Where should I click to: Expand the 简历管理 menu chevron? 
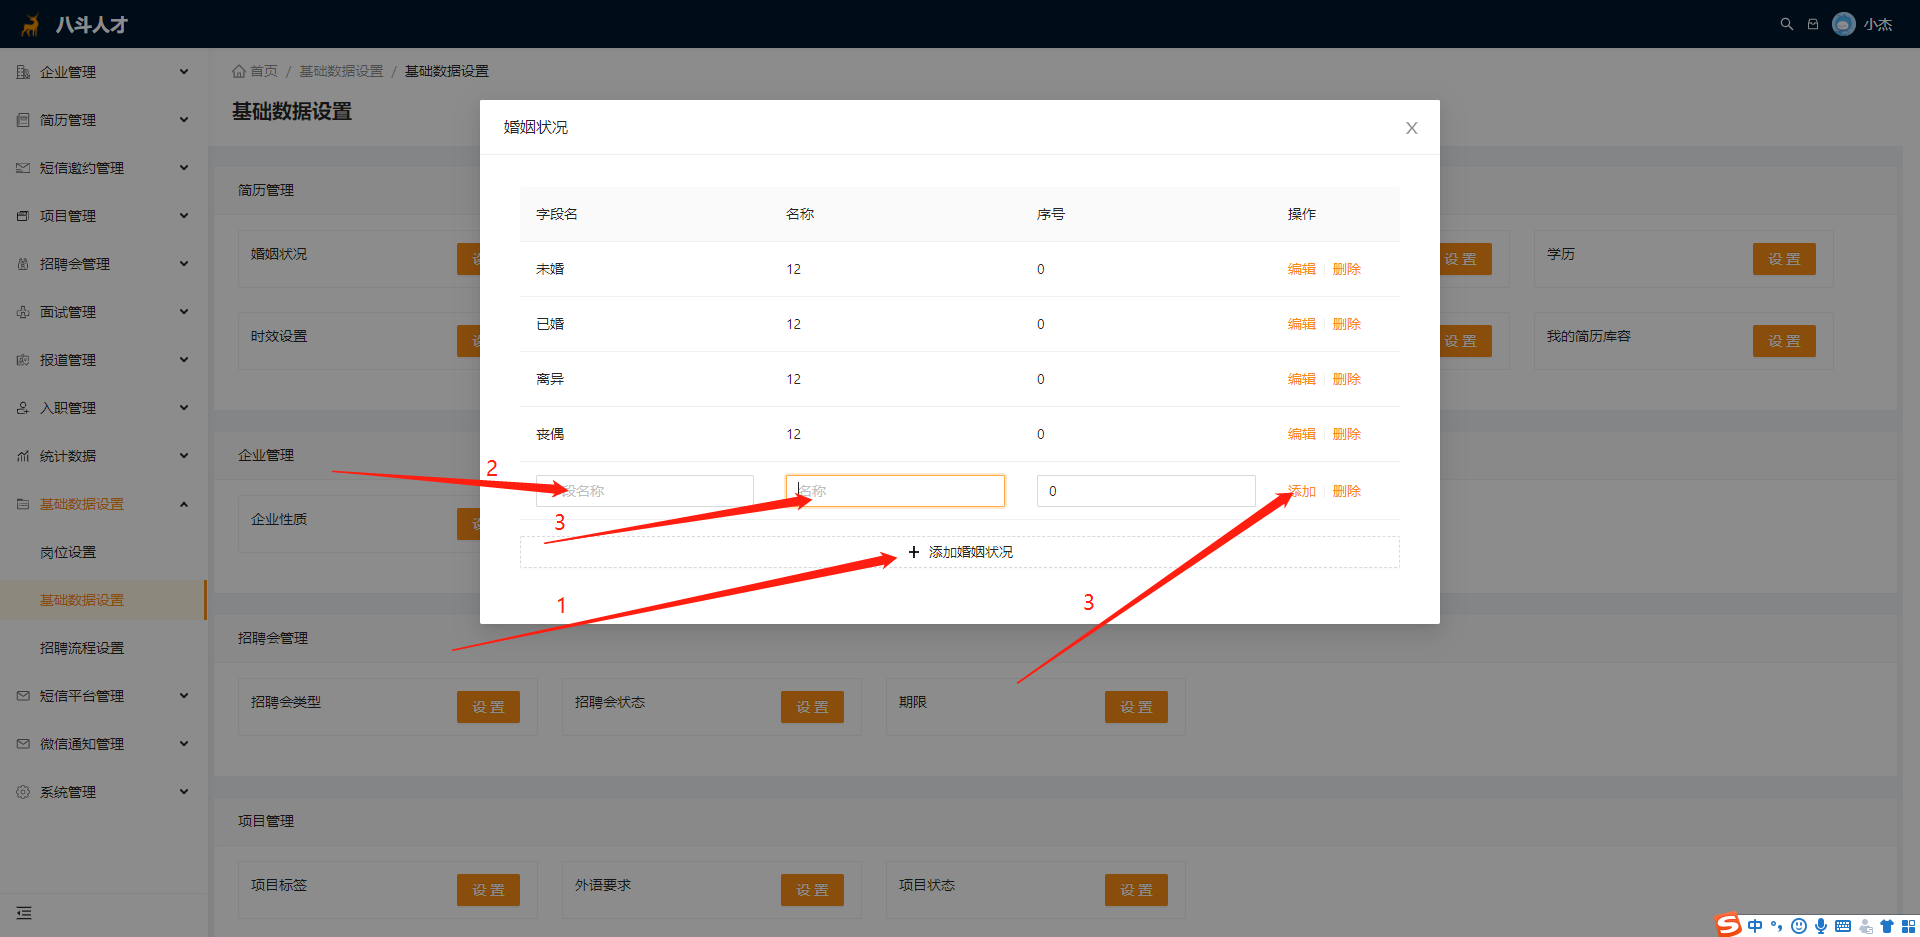(184, 120)
